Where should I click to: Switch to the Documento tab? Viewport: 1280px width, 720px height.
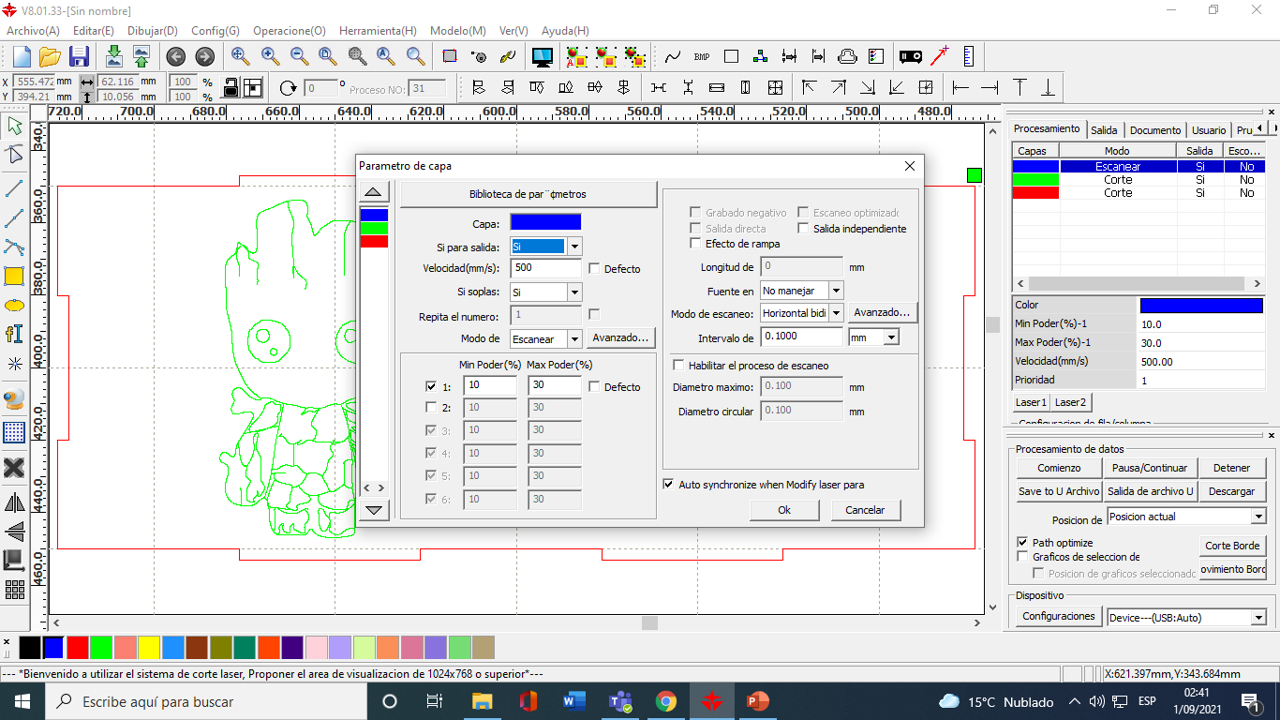[x=1155, y=130]
